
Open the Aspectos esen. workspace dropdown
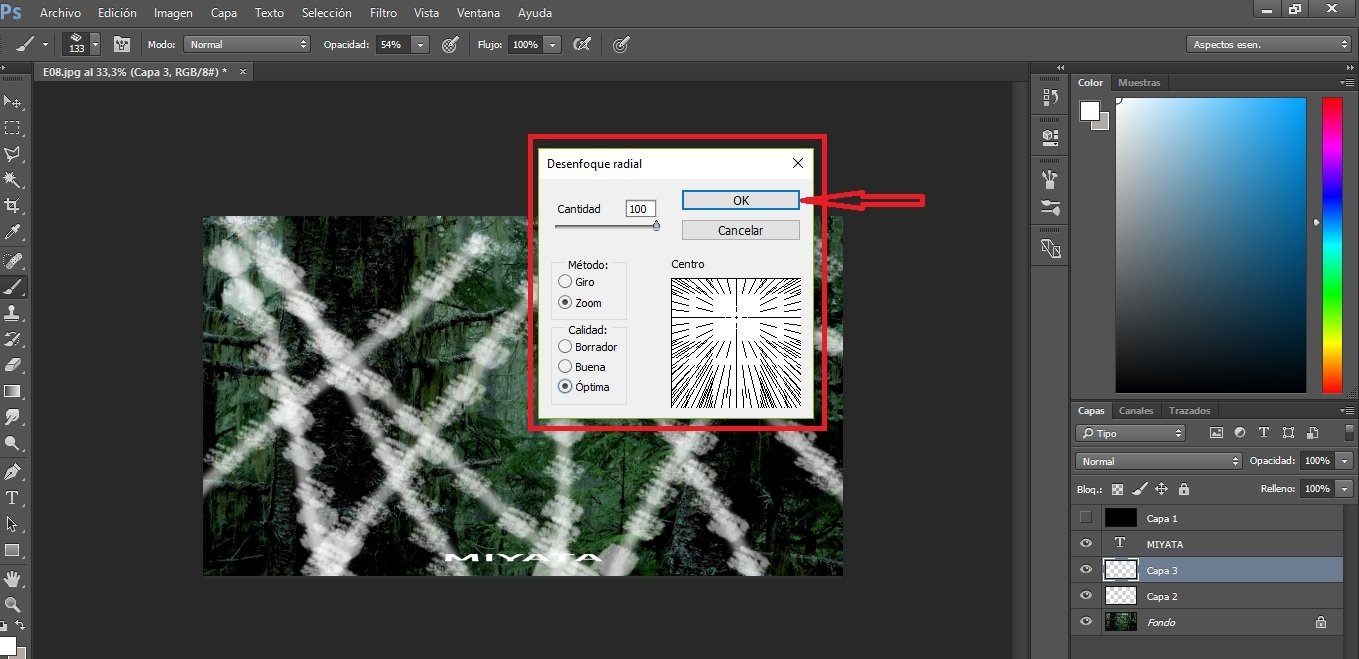[x=1268, y=45]
